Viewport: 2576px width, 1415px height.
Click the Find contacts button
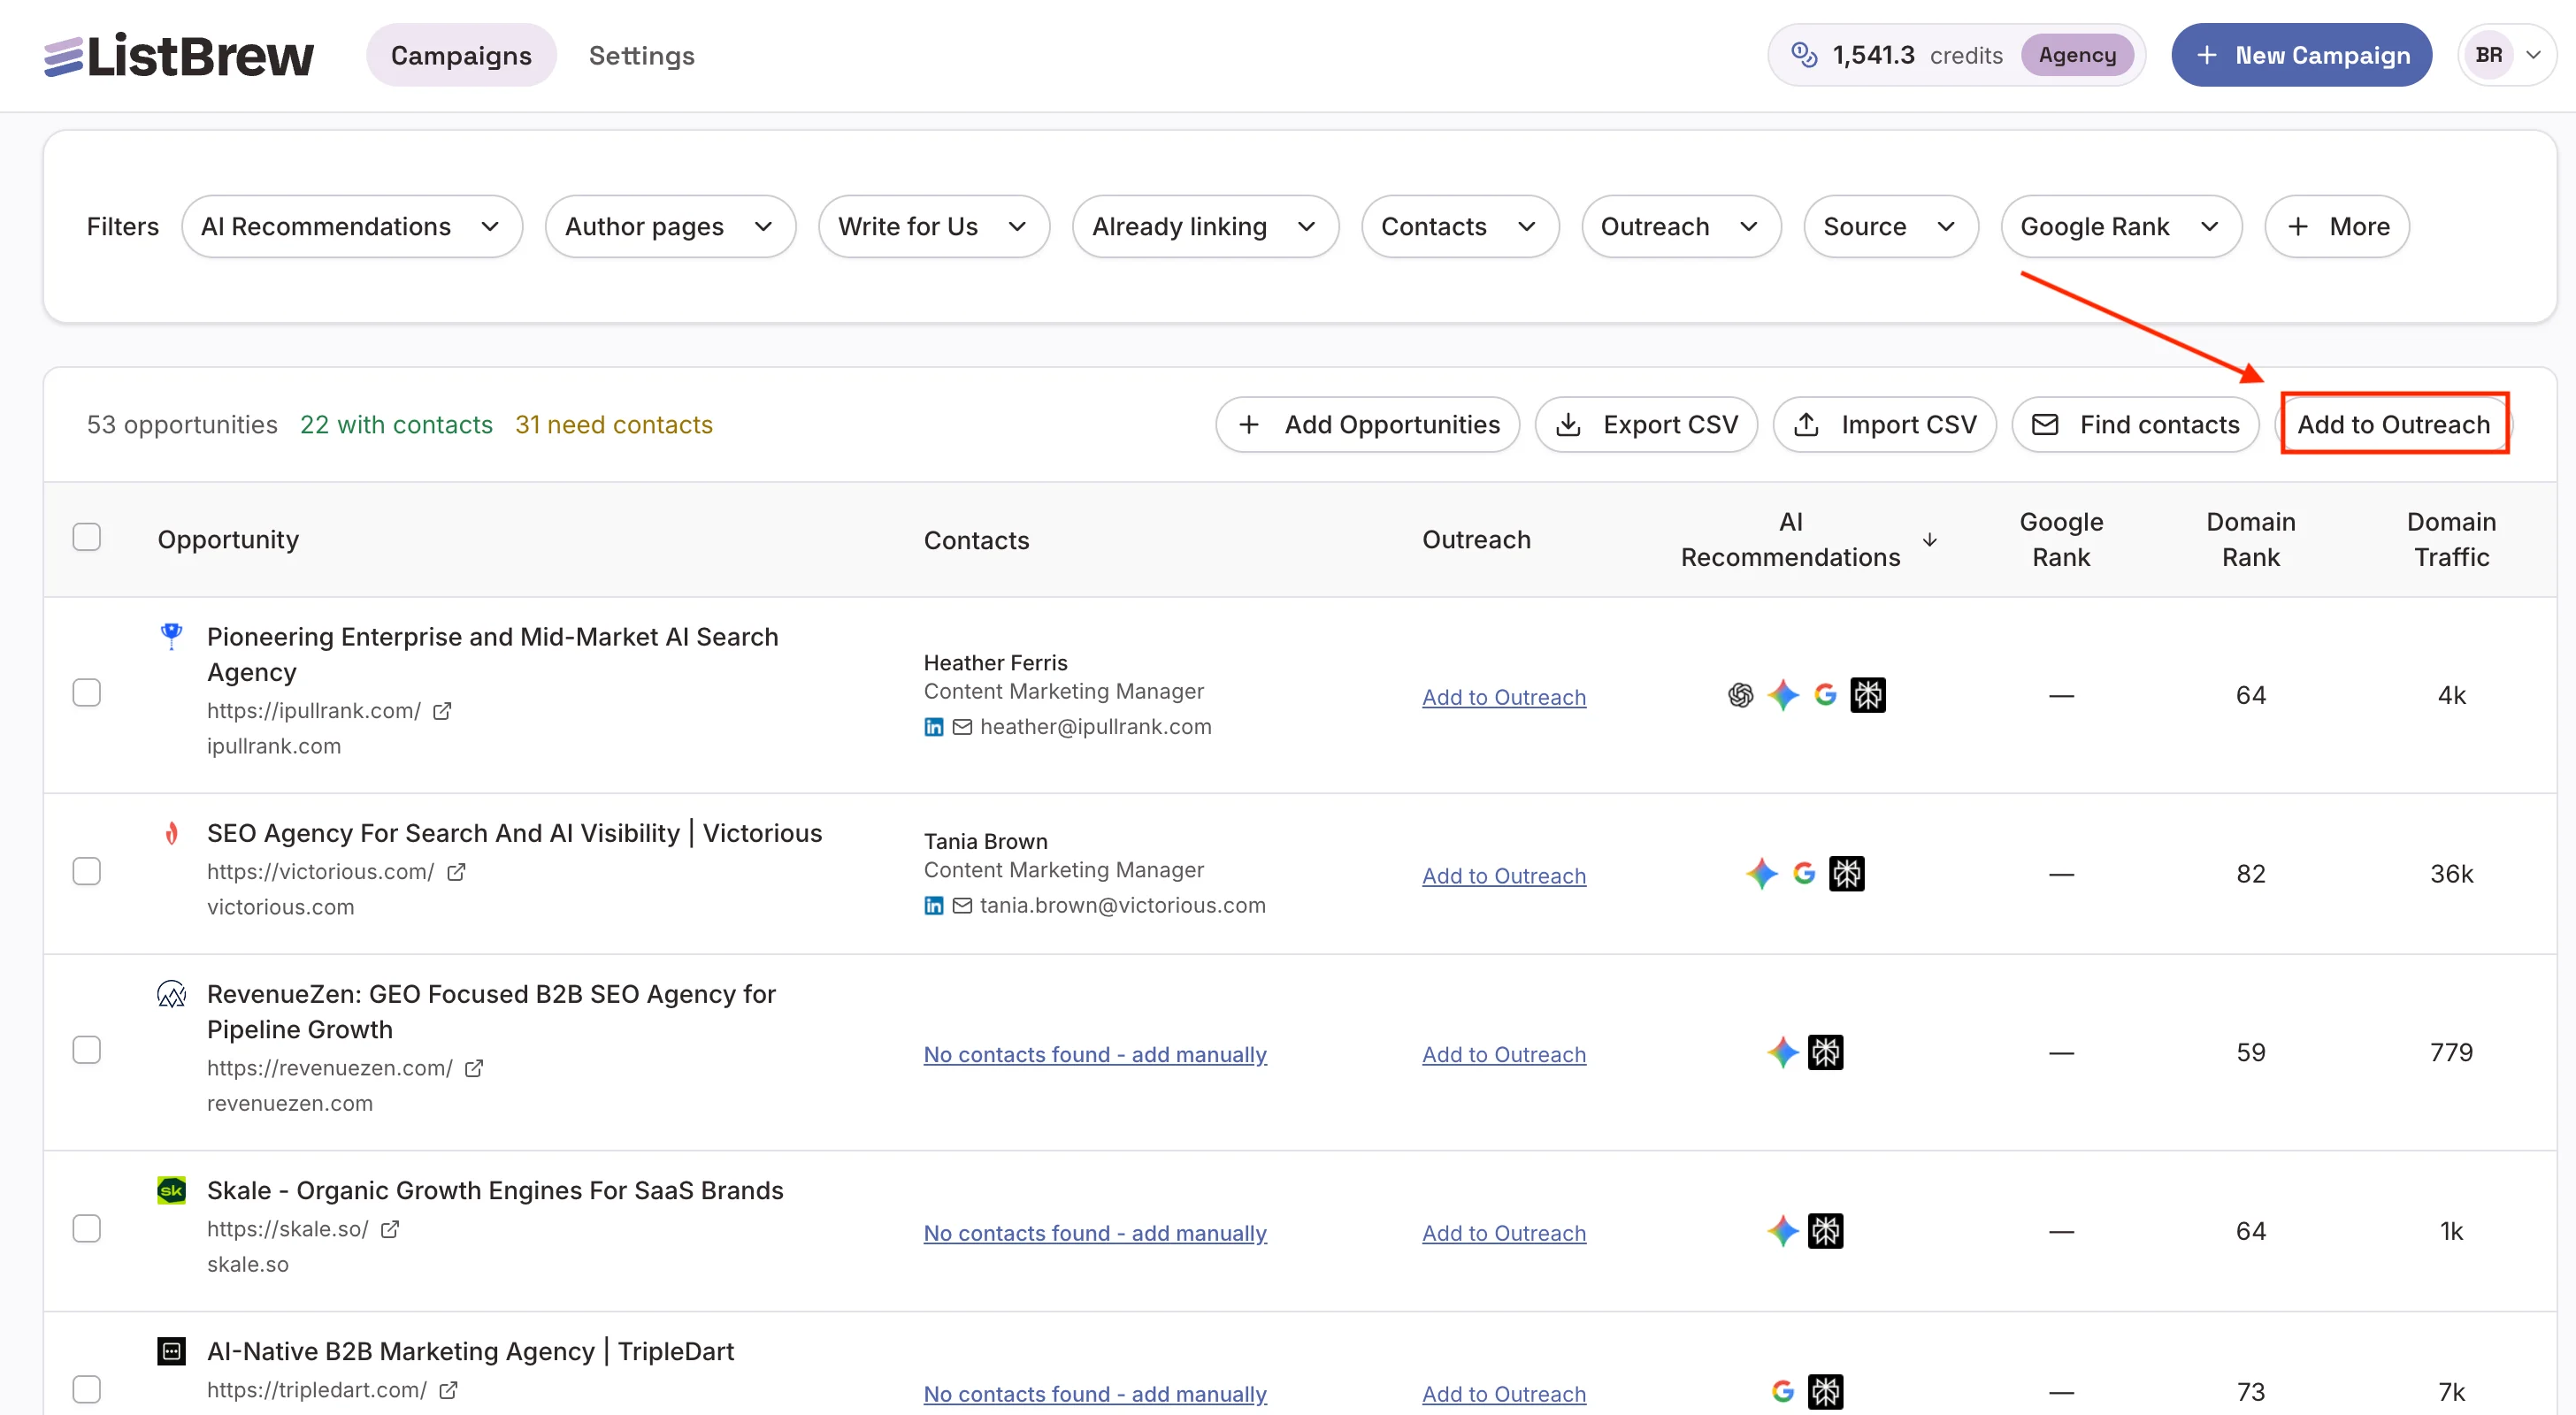(x=2135, y=425)
